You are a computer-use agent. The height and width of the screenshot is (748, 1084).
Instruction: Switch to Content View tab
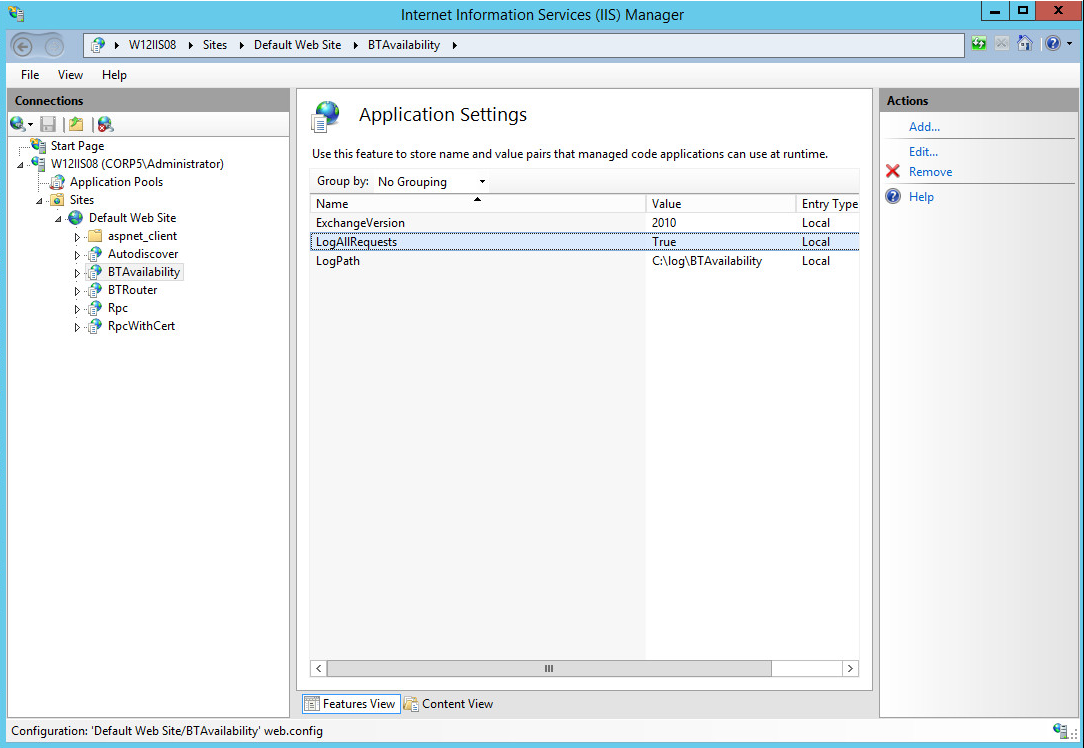point(449,704)
